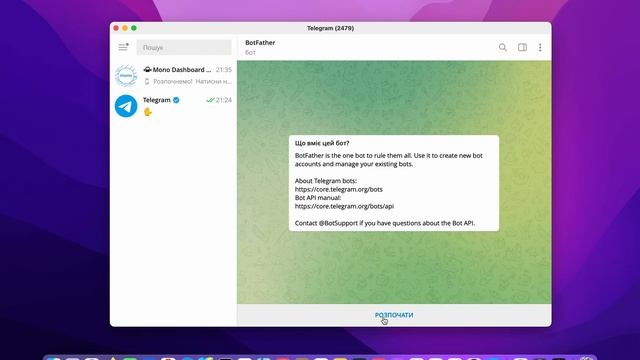Click the 'Що вміє цей бот?' heading

tap(322, 143)
